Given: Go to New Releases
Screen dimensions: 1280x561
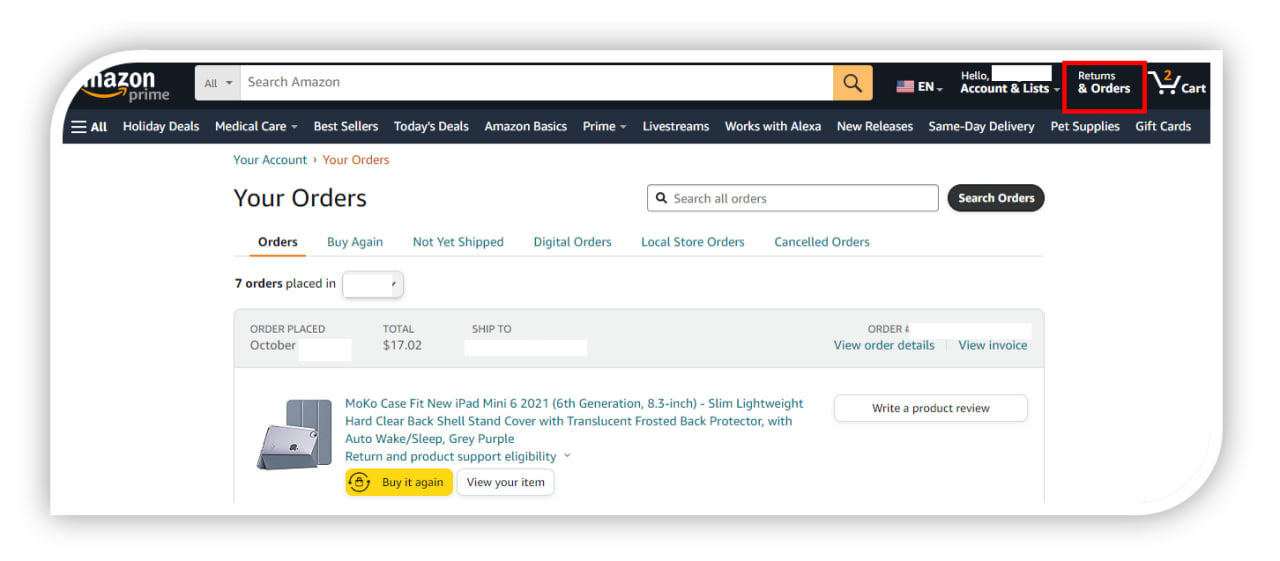Looking at the screenshot, I should 875,127.
